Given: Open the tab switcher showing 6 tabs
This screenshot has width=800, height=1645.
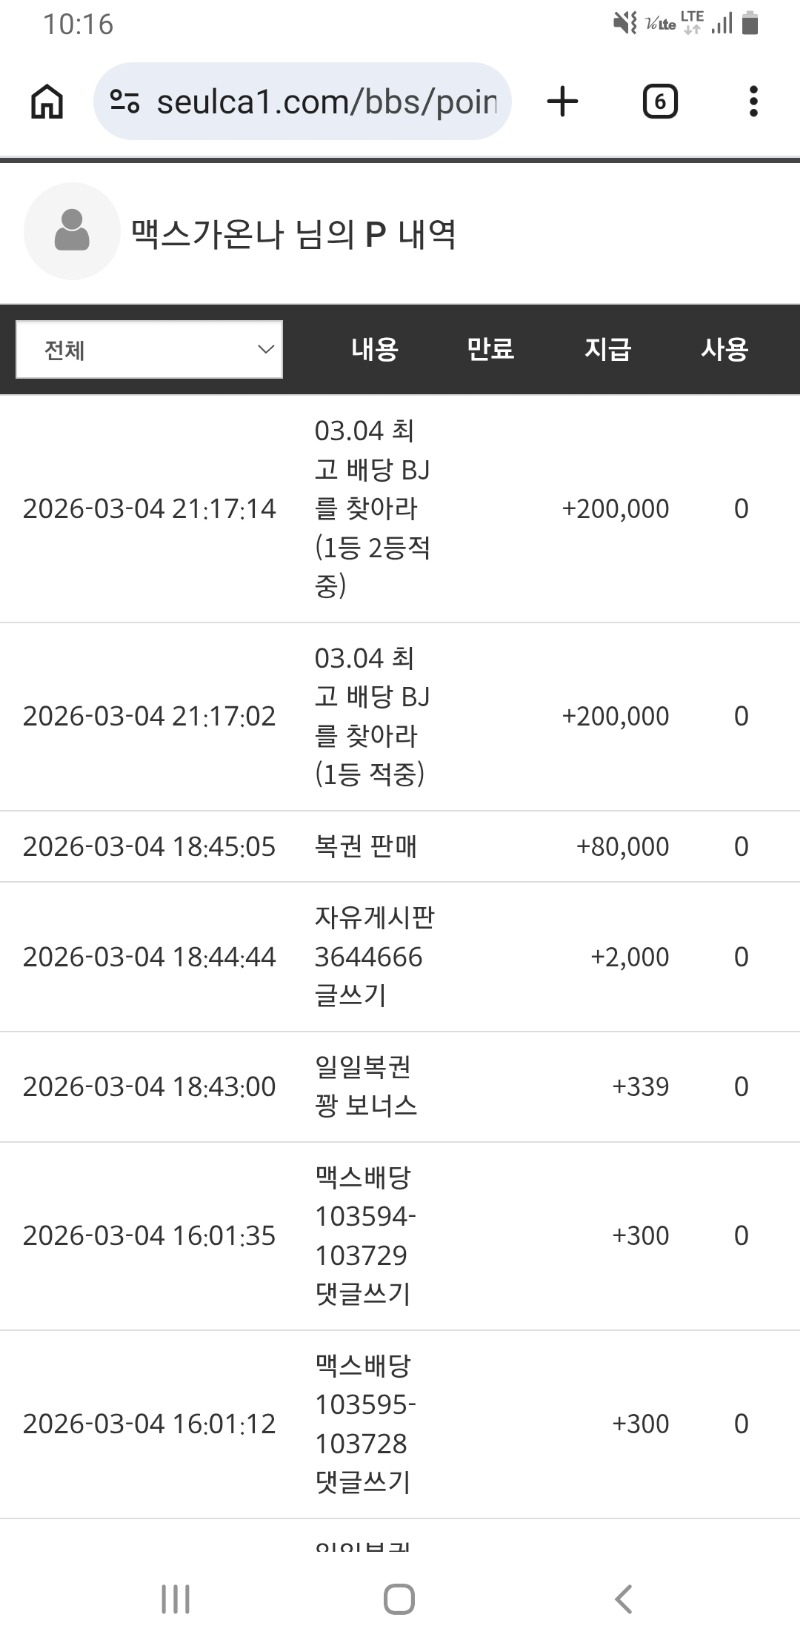Looking at the screenshot, I should pyautogui.click(x=659, y=101).
